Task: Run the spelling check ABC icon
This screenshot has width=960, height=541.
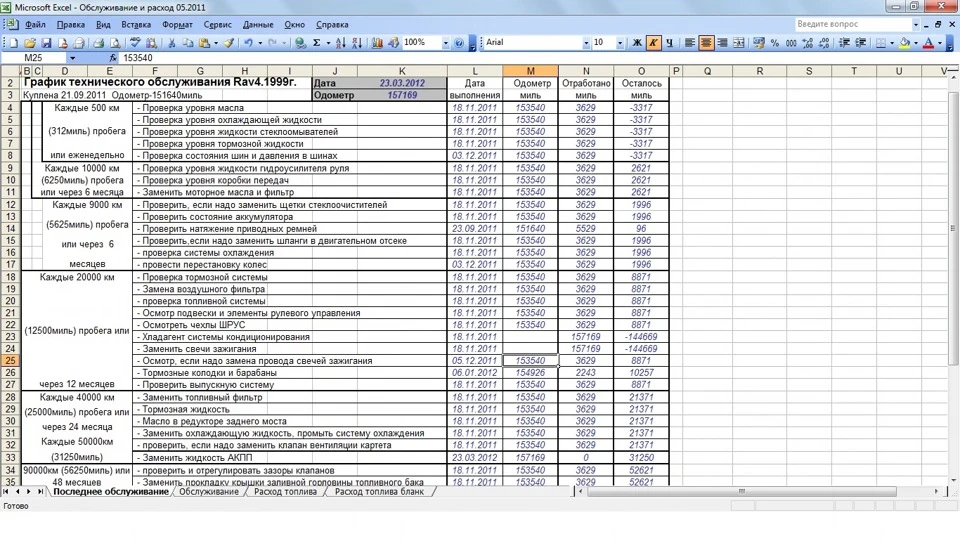Action: coord(135,43)
